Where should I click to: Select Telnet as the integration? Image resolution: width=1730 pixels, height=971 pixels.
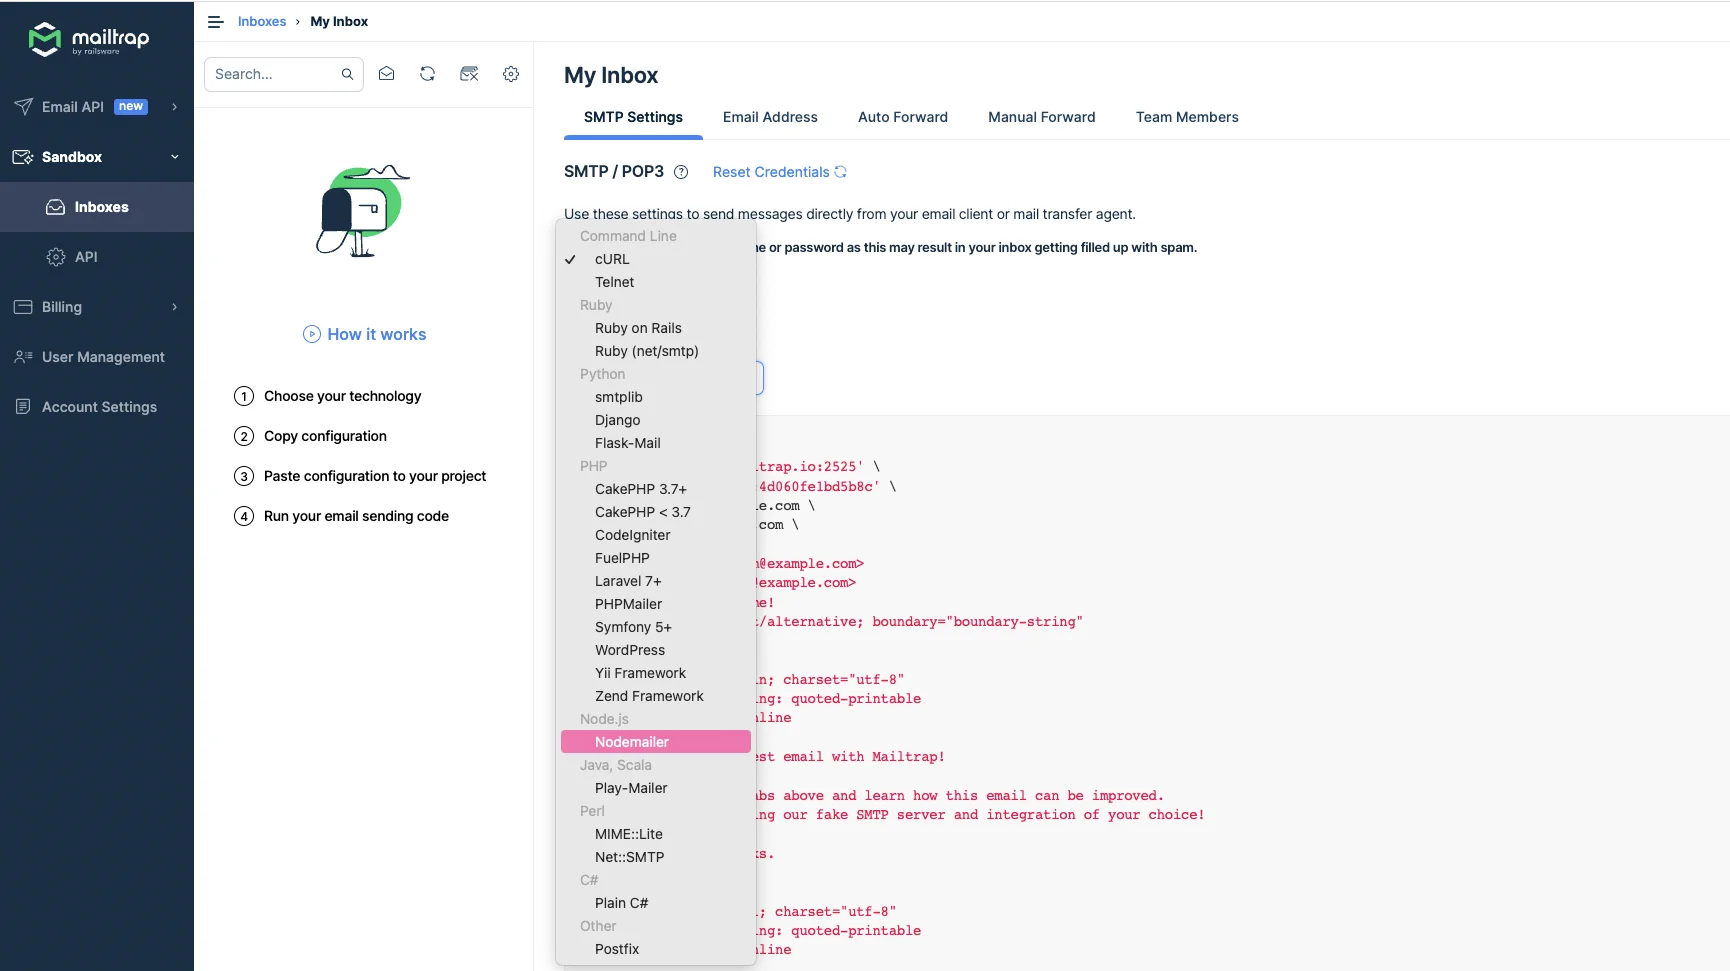coord(614,281)
